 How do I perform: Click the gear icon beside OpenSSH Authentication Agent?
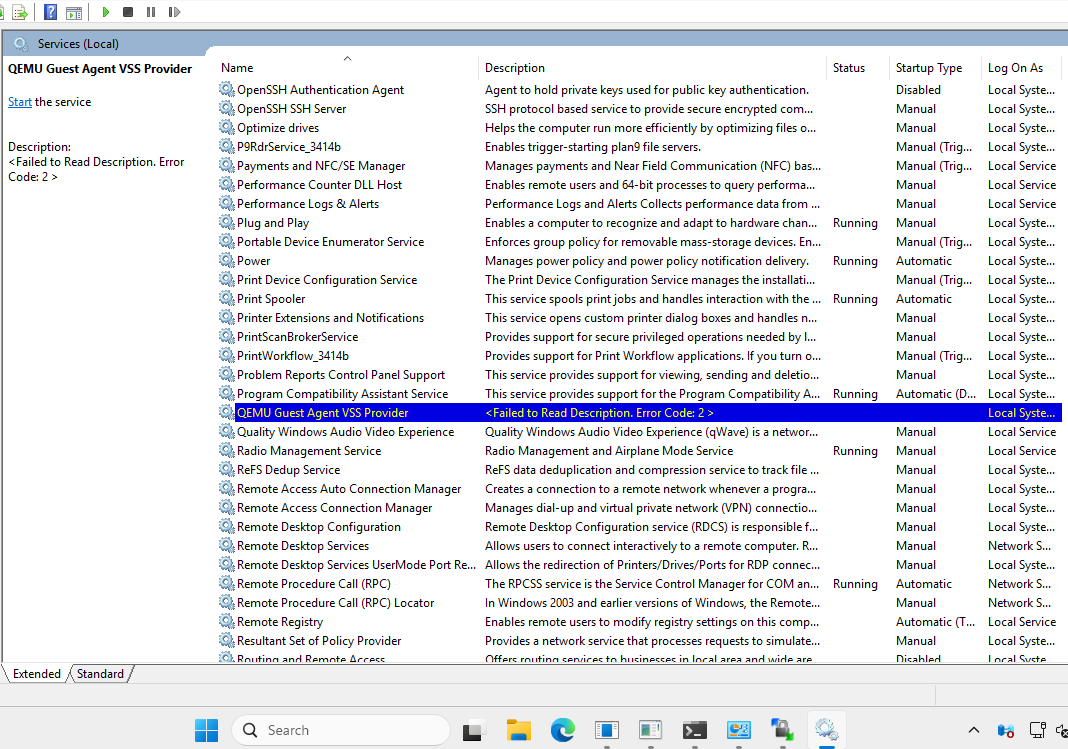[x=226, y=89]
